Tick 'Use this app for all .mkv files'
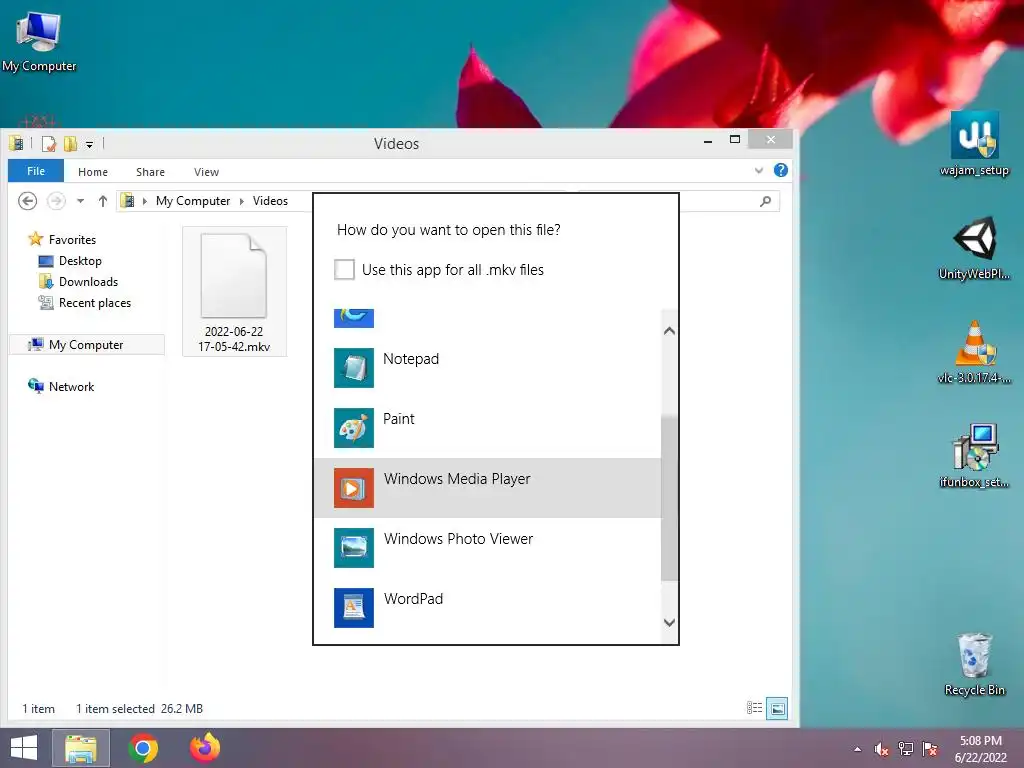The image size is (1024, 768). [344, 269]
